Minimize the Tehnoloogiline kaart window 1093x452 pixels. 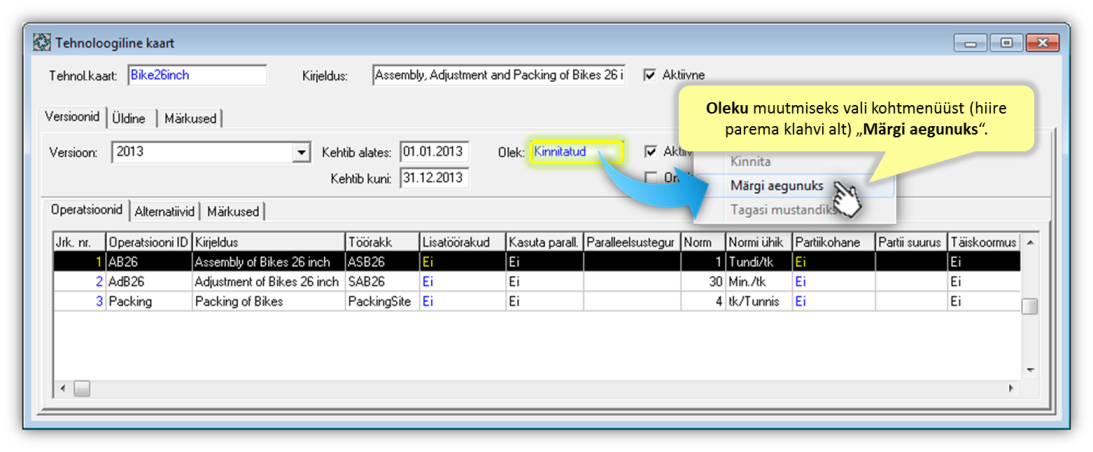click(x=969, y=44)
